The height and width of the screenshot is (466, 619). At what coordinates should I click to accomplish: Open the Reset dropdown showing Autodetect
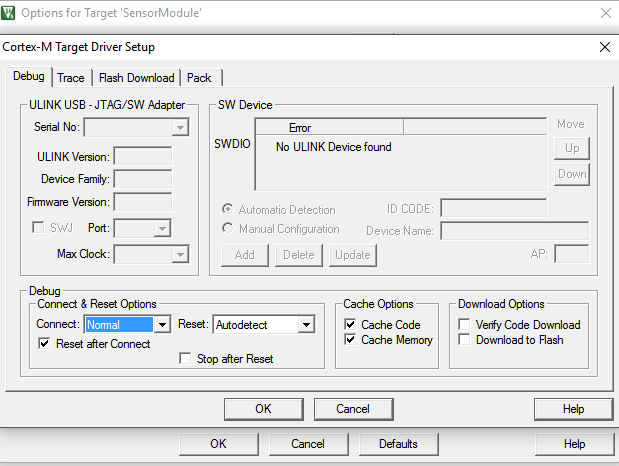(264, 325)
